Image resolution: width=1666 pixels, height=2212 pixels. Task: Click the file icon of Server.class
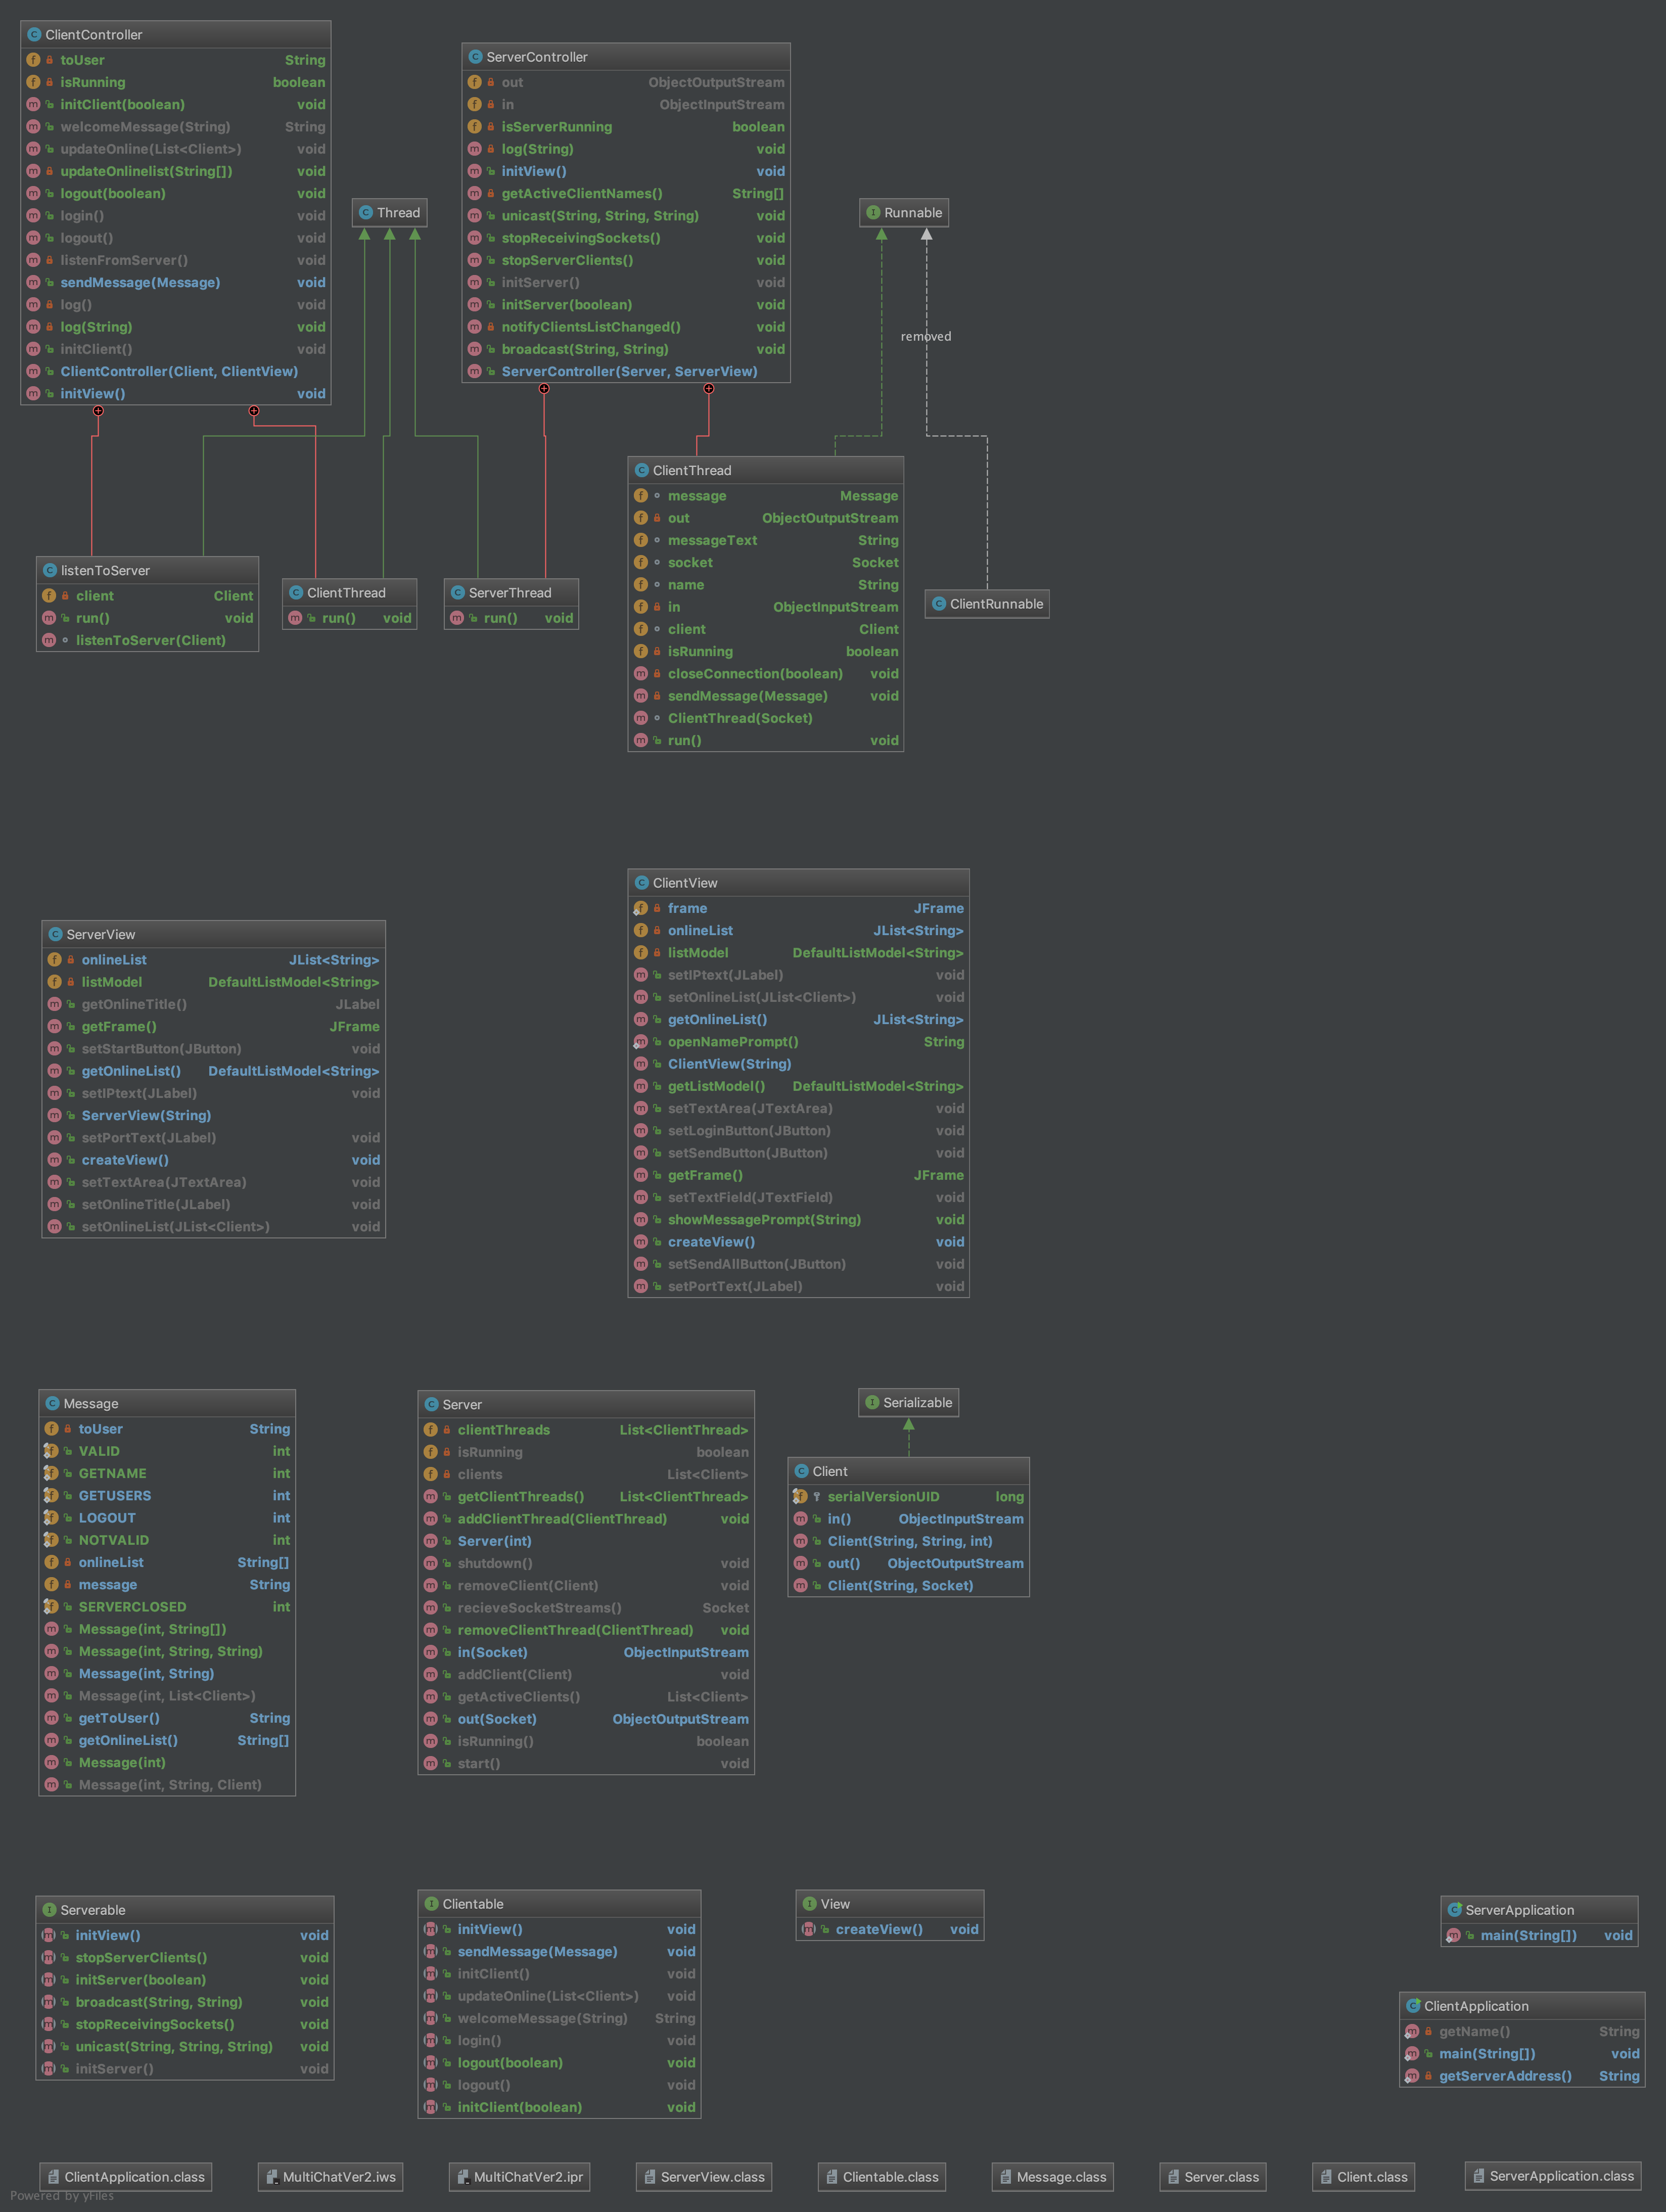pyautogui.click(x=1174, y=2177)
